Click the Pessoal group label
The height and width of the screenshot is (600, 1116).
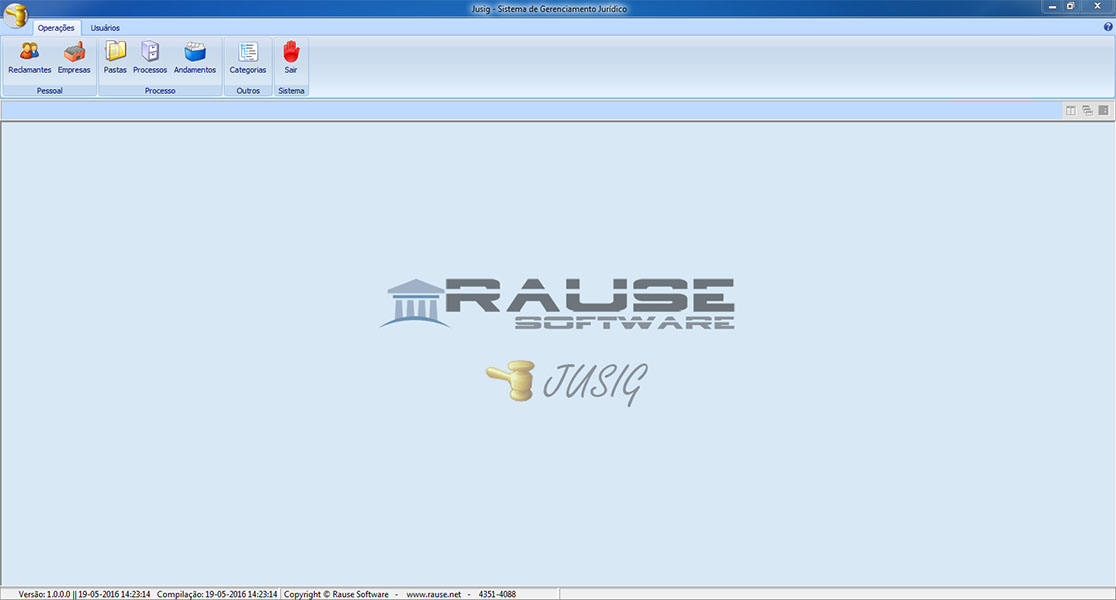click(x=50, y=91)
